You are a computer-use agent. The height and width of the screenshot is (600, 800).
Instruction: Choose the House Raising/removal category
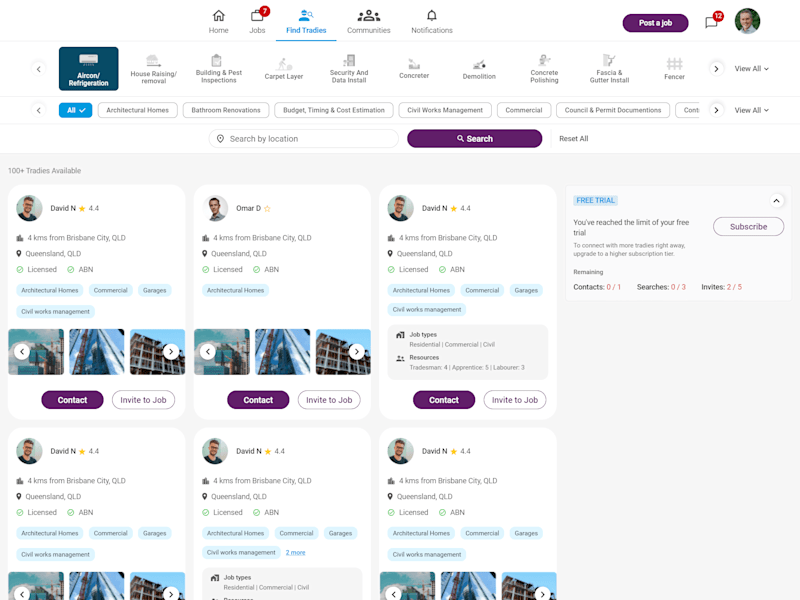pyautogui.click(x=154, y=69)
